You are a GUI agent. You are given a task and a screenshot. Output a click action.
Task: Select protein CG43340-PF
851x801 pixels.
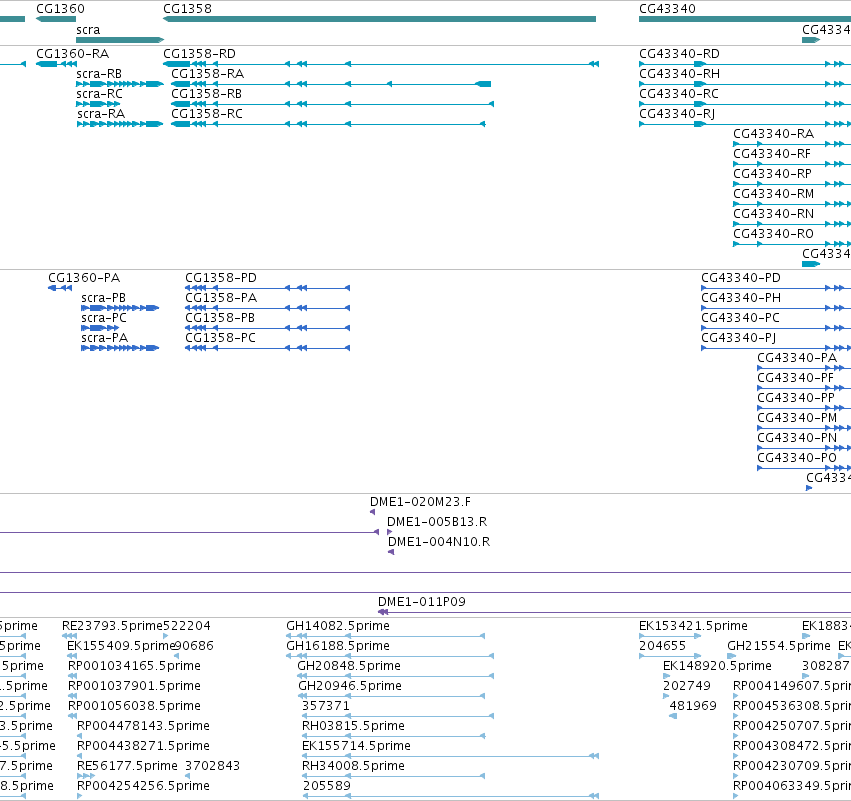coord(795,378)
